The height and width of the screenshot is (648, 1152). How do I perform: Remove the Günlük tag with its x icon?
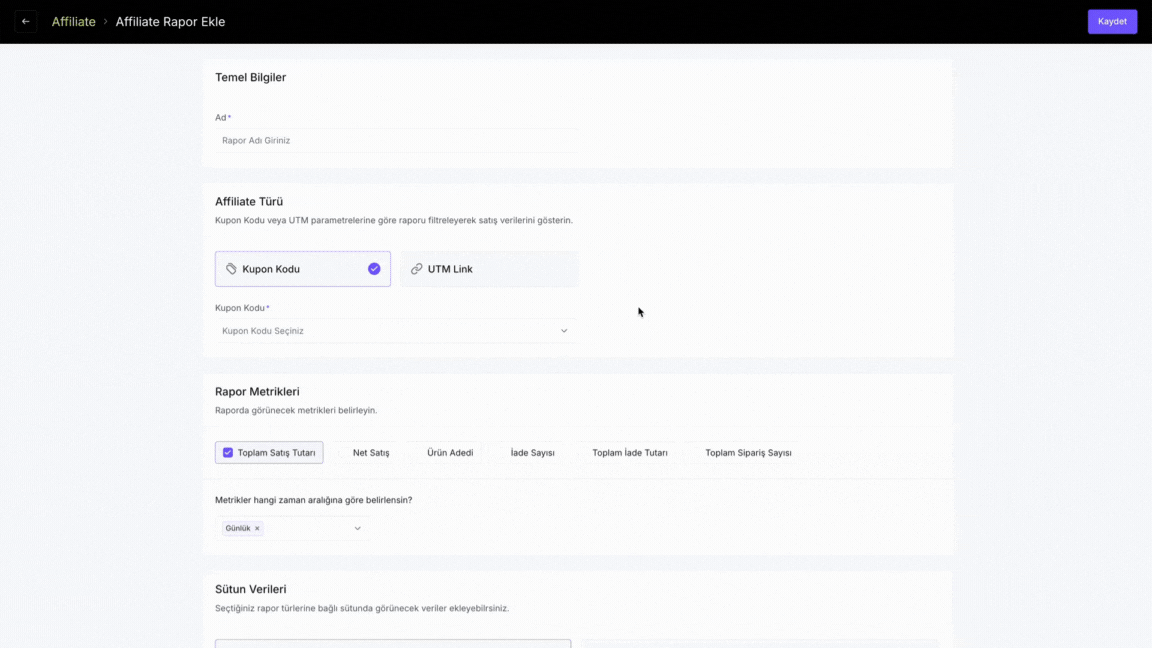pyautogui.click(x=257, y=529)
